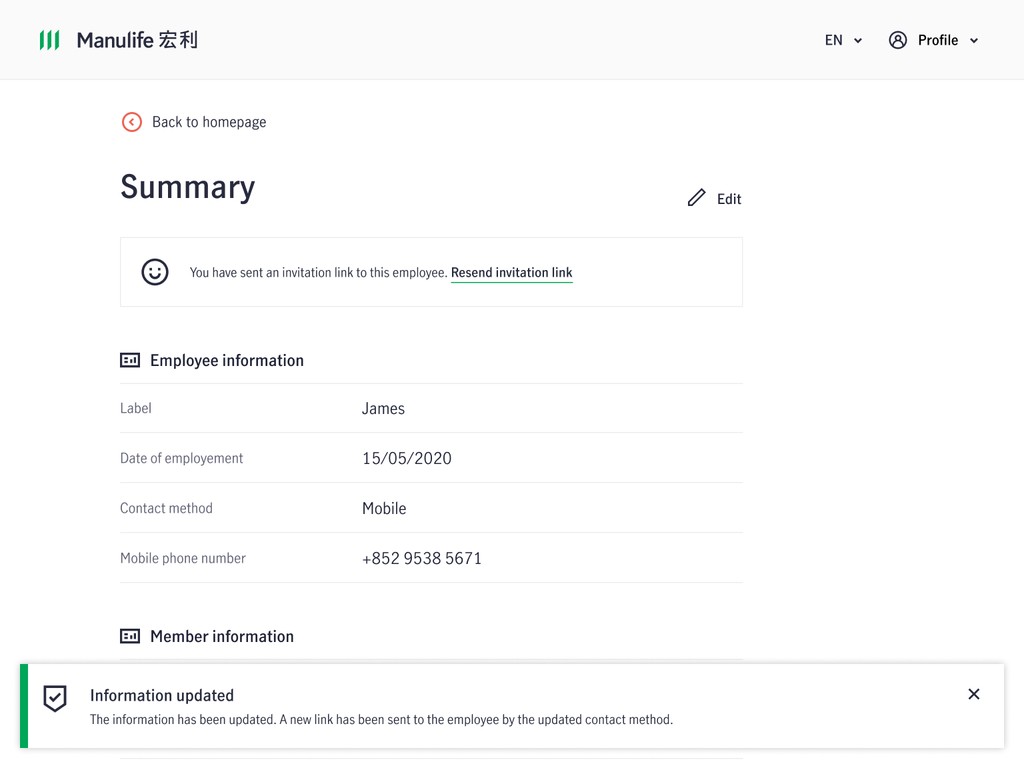Image resolution: width=1024 pixels, height=768 pixels.
Task: Select the Employee information heading text
Action: (x=227, y=360)
